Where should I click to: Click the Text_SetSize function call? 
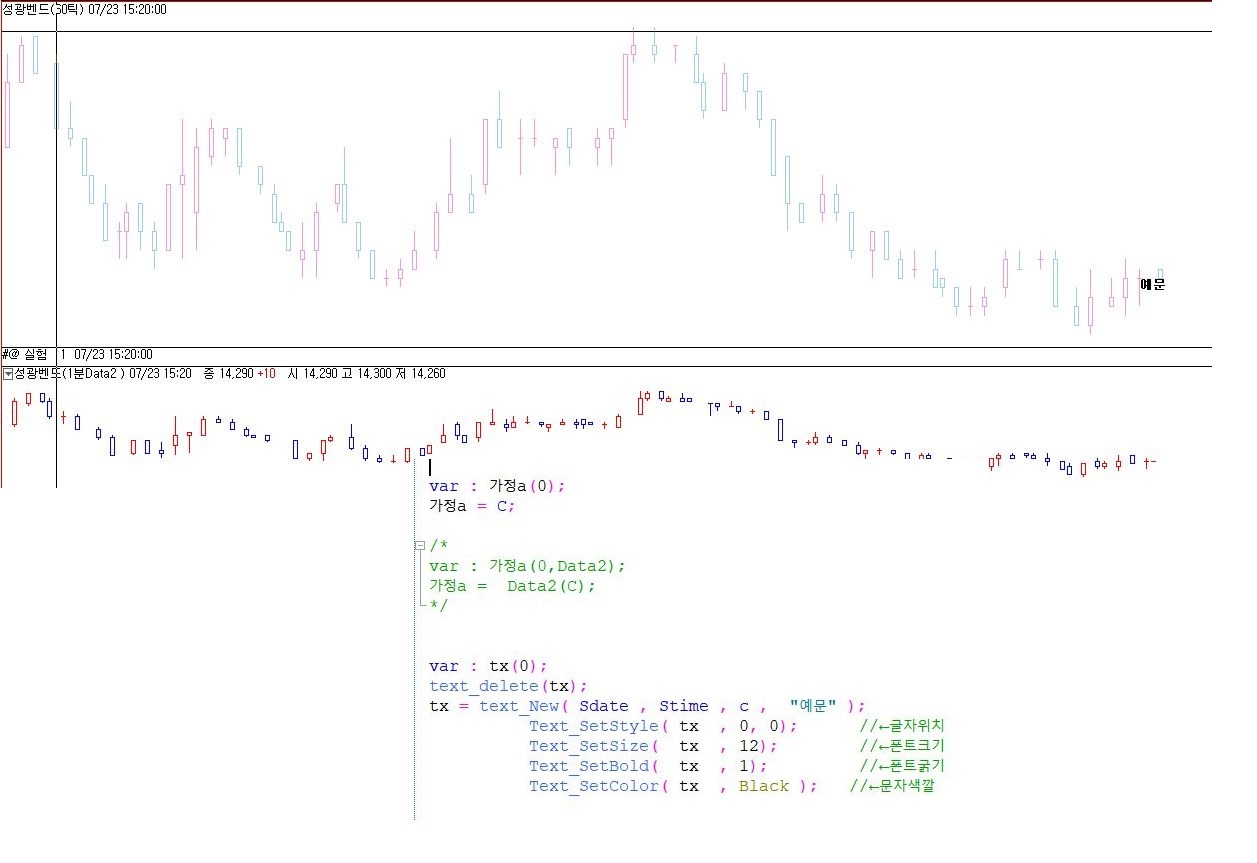pos(593,746)
